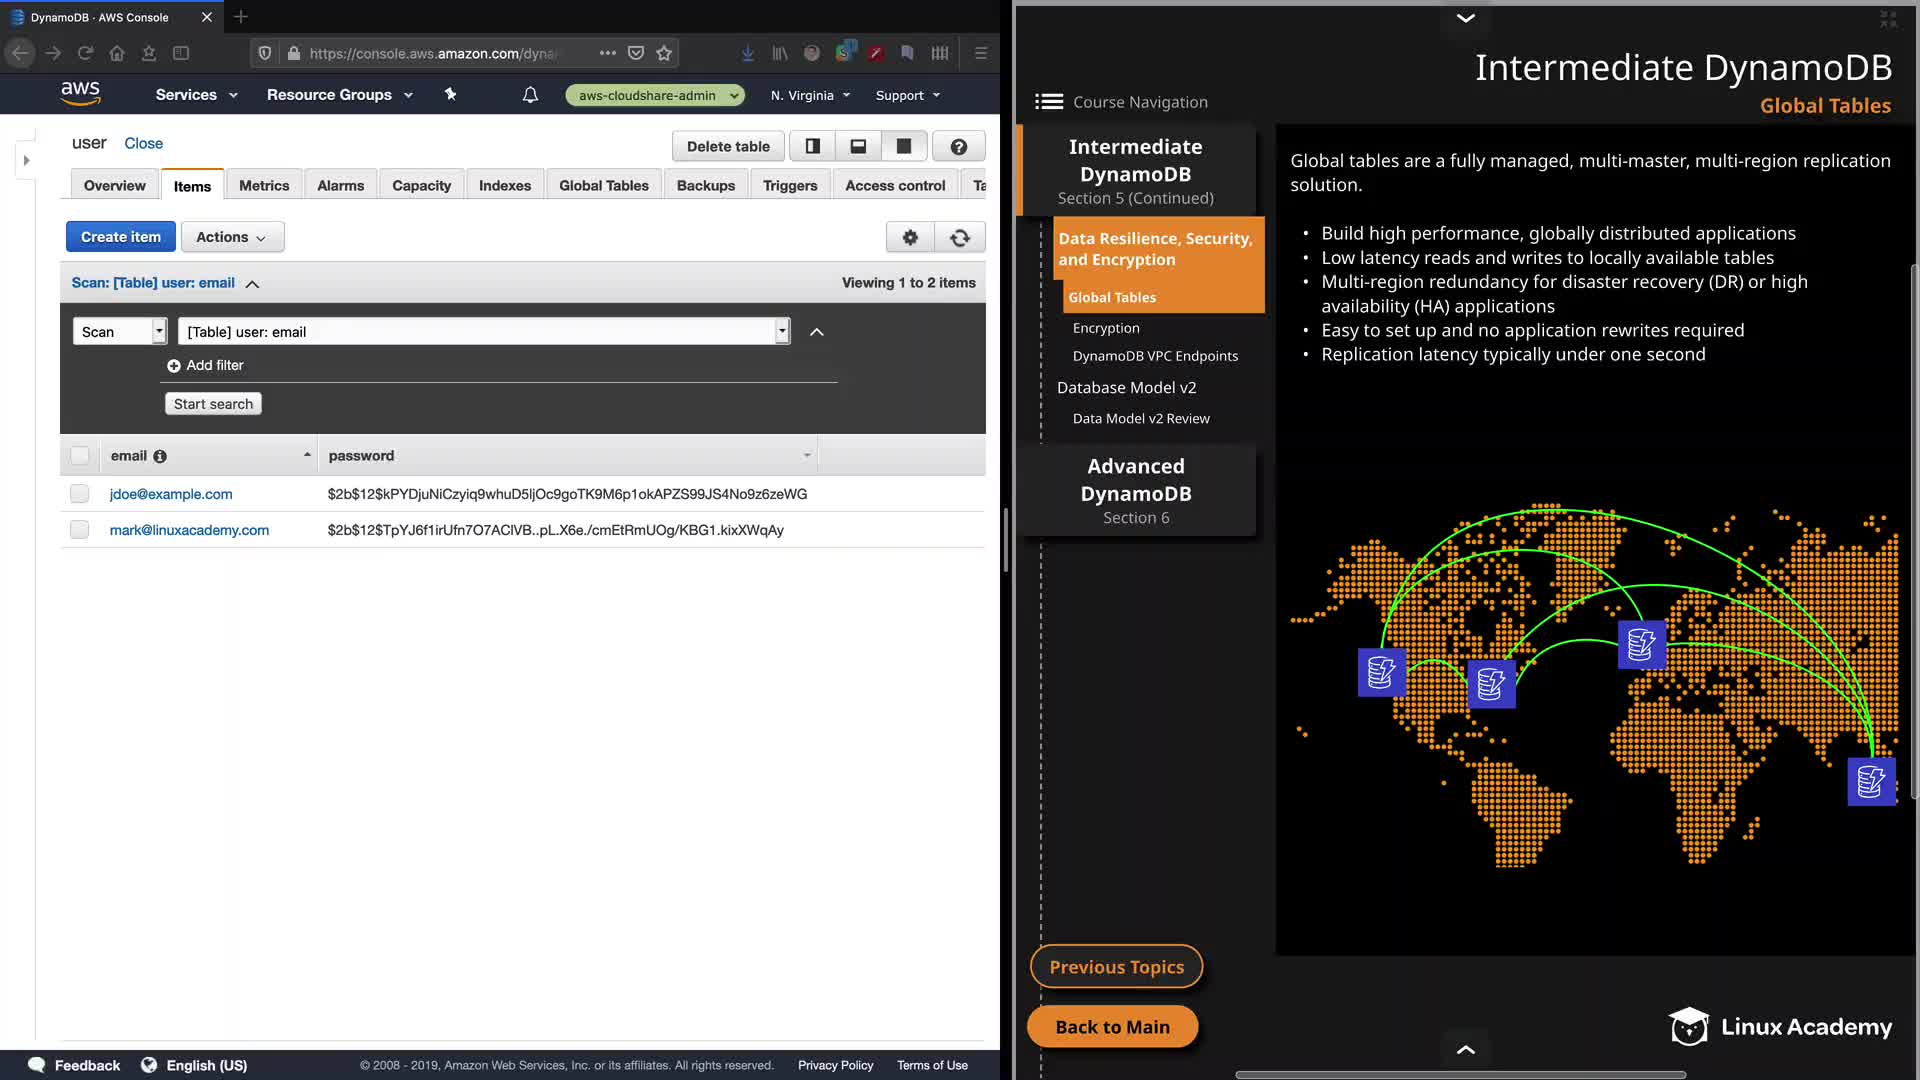Click the Create item button
The width and height of the screenshot is (1920, 1080).
[120, 237]
